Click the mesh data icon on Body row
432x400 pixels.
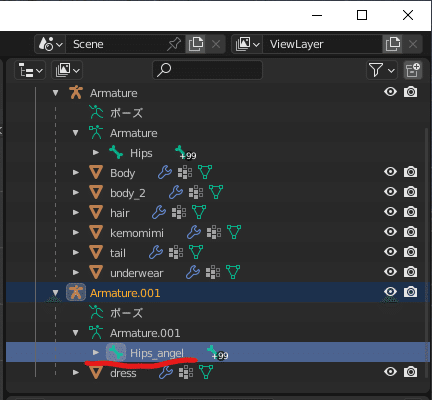(205, 172)
